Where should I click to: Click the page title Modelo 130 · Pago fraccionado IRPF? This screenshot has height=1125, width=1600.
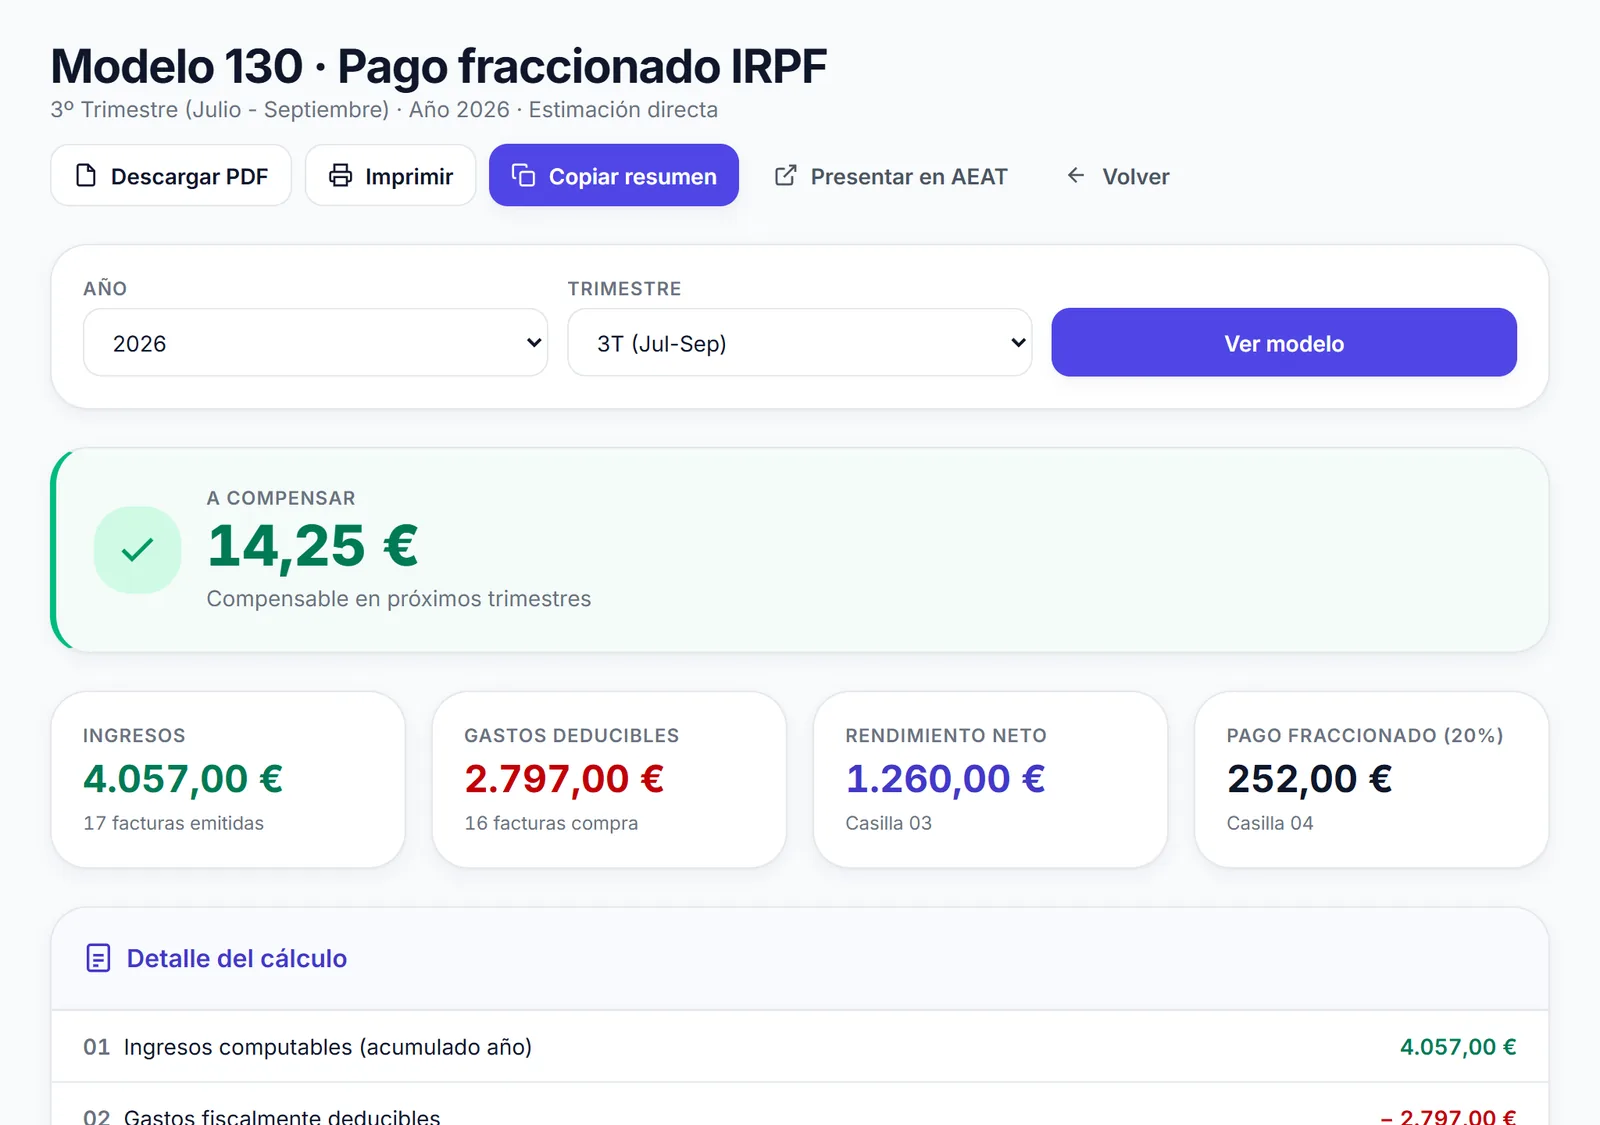pyautogui.click(x=438, y=67)
